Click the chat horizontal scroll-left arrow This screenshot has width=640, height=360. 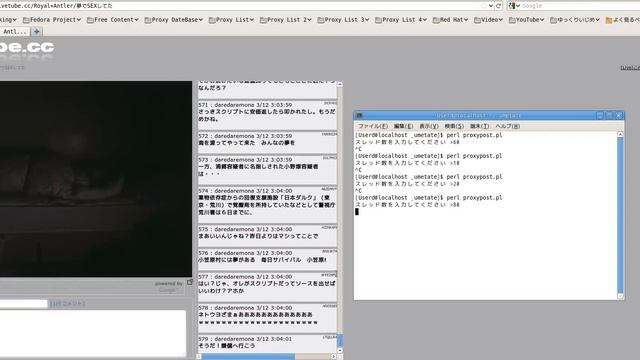coord(199,357)
